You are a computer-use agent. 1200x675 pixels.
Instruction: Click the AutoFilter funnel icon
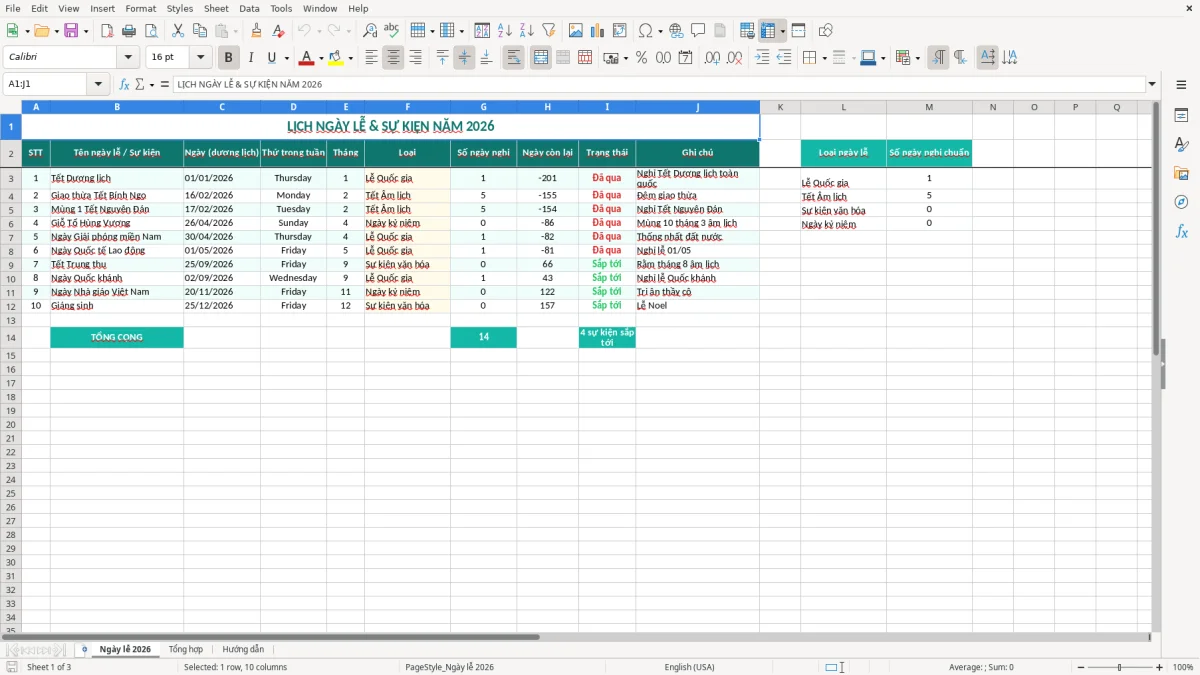[x=548, y=31]
